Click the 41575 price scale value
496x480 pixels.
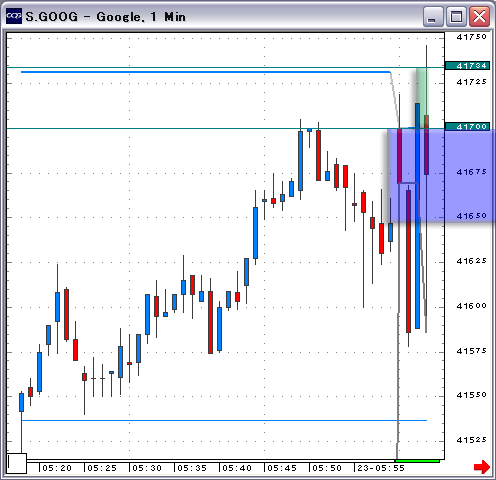471,351
